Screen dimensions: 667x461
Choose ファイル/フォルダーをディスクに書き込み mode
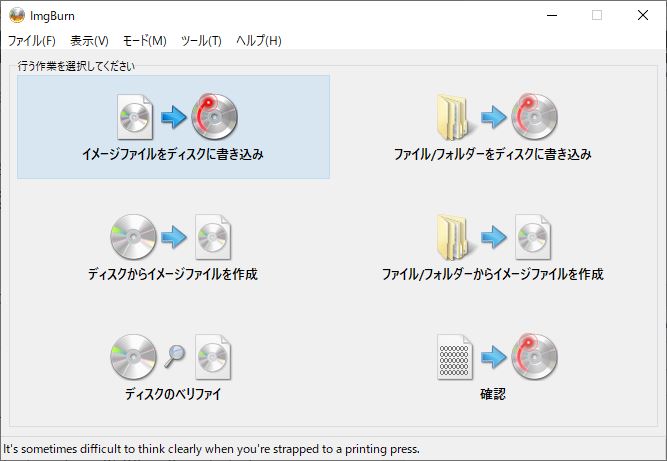(493, 127)
